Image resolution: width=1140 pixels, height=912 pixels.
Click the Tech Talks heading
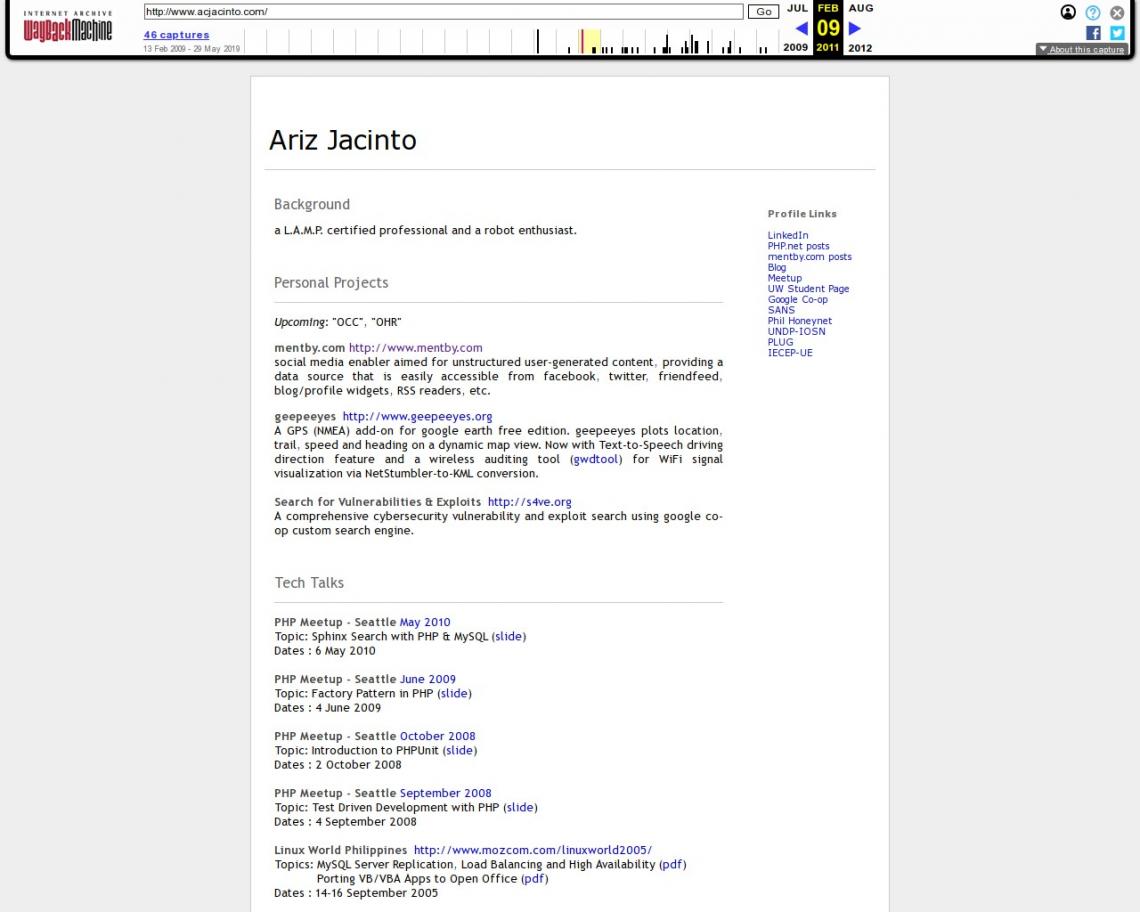[x=309, y=583]
